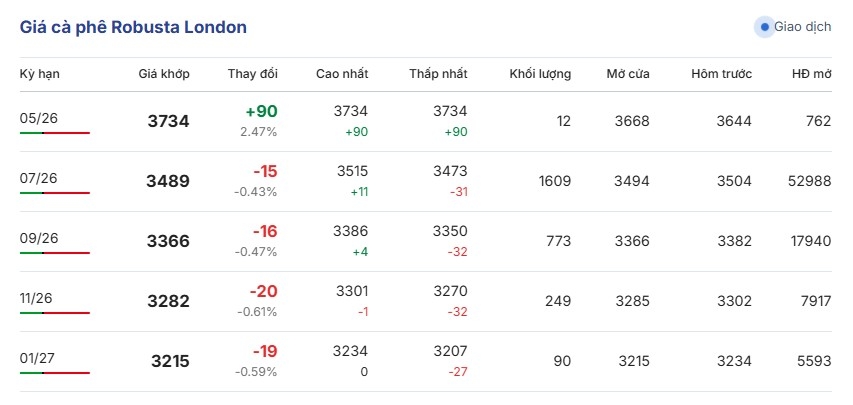Screen dimensions: 853x405
Task: Click the Thay đổi column header
Action: pos(253,74)
